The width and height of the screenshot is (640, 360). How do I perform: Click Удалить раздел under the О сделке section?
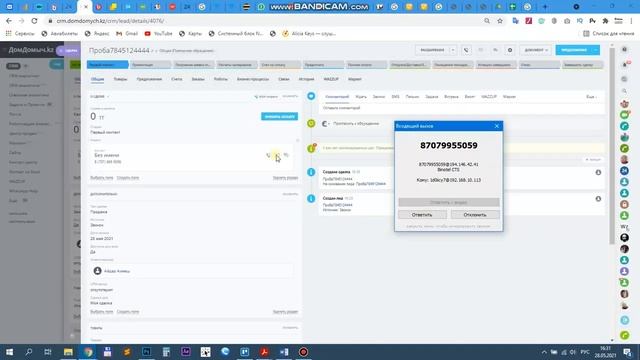tap(285, 178)
